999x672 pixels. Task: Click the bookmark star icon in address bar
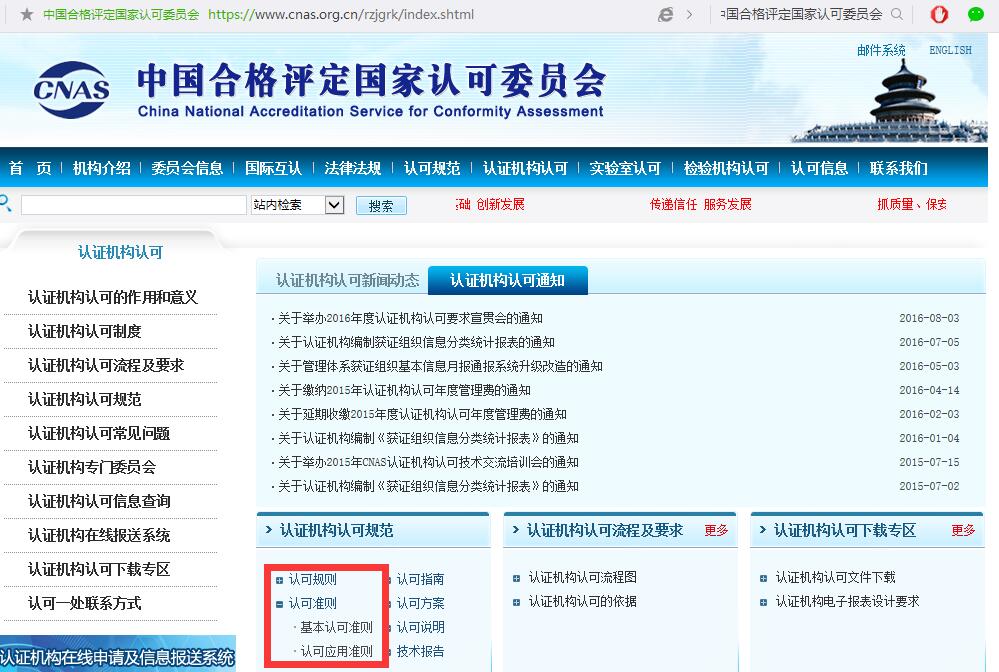pos(27,14)
